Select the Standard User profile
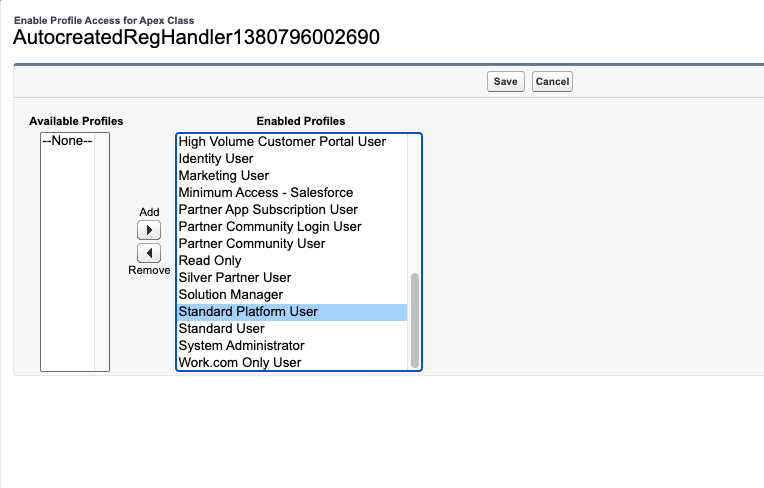 point(221,329)
